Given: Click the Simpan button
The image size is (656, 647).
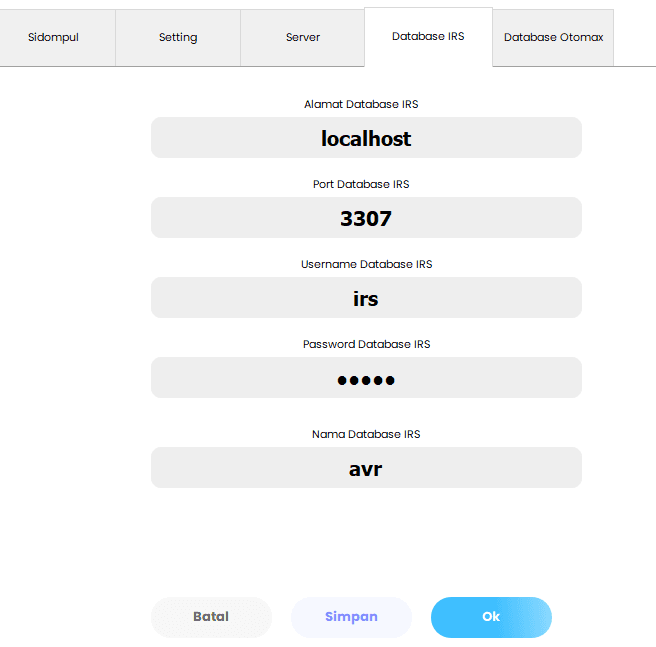Looking at the screenshot, I should [351, 617].
